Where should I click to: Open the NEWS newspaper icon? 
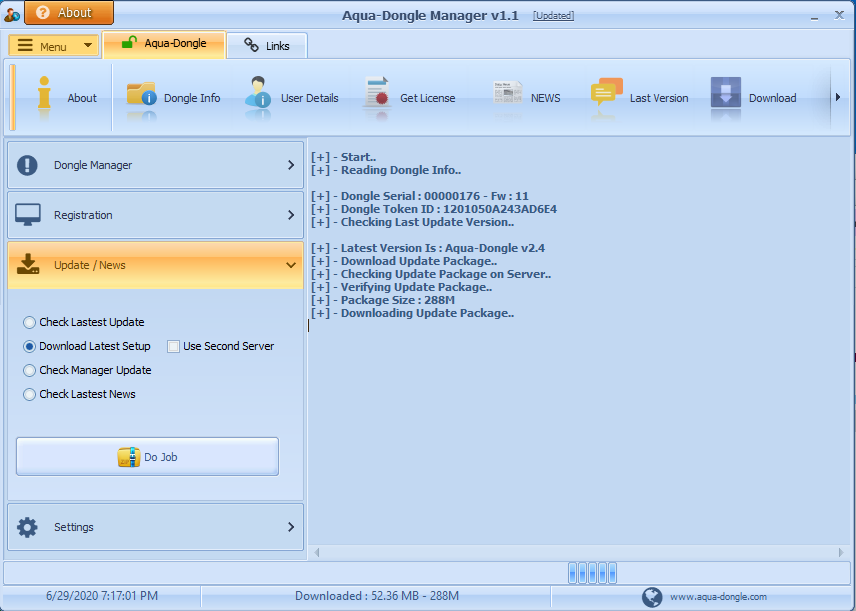[x=508, y=92]
